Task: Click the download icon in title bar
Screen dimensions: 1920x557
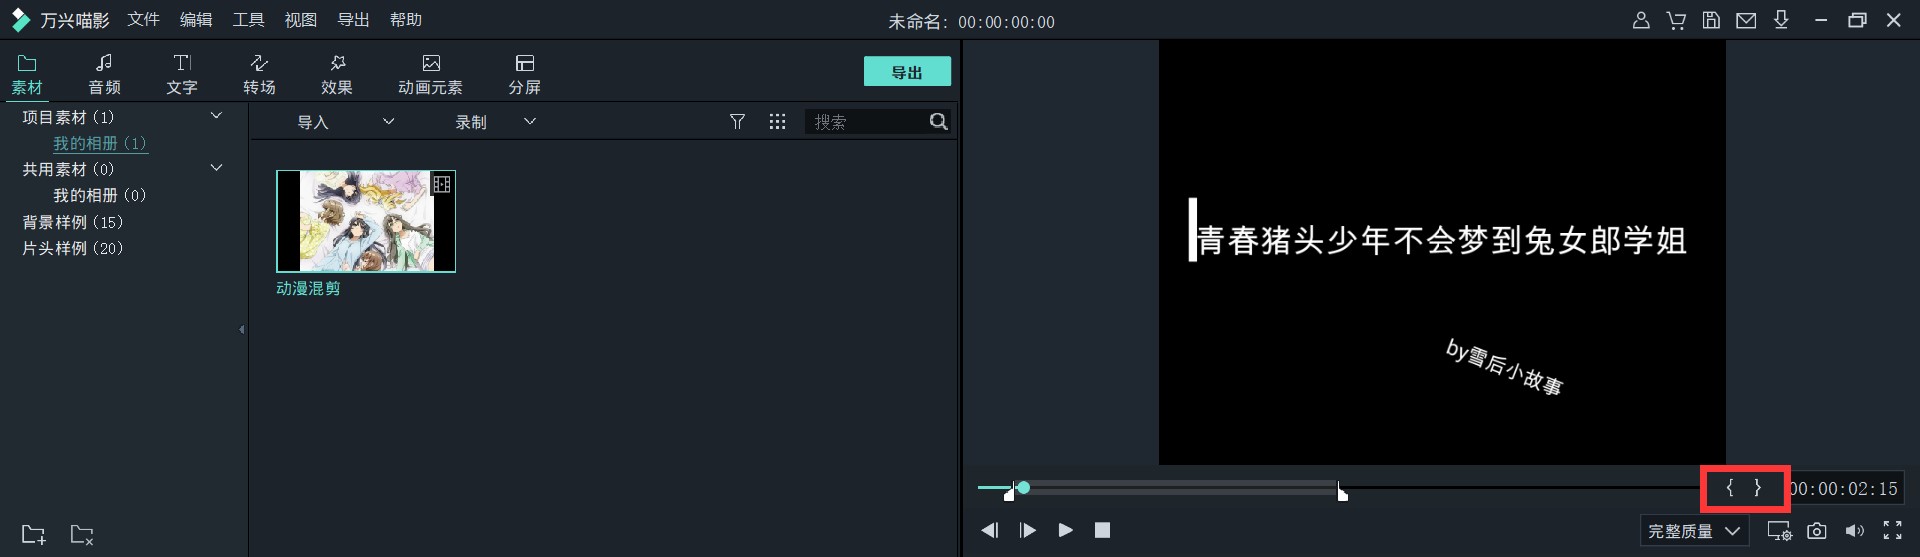Action: coord(1781,20)
